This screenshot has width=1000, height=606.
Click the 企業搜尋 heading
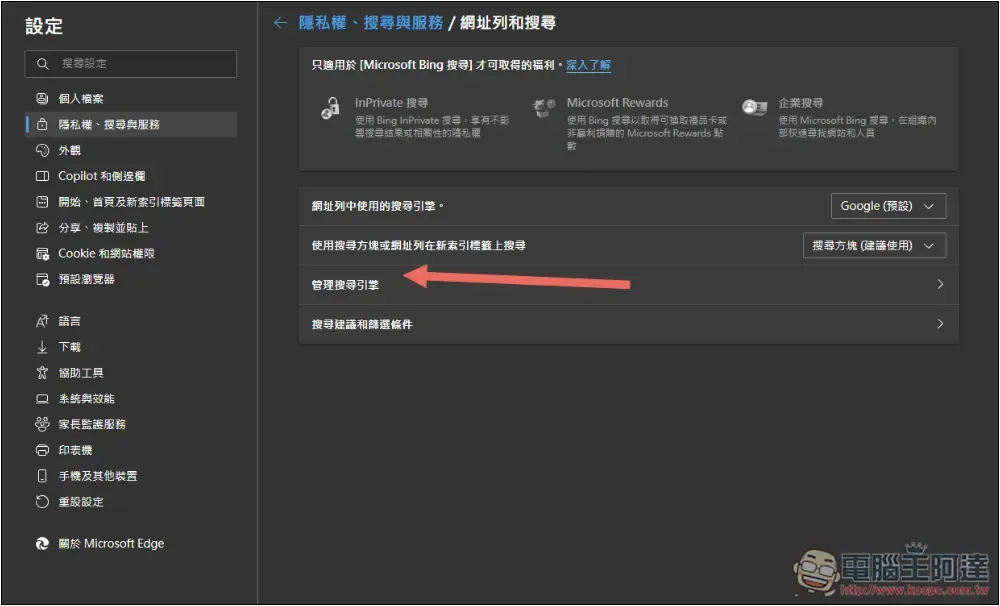(x=800, y=103)
